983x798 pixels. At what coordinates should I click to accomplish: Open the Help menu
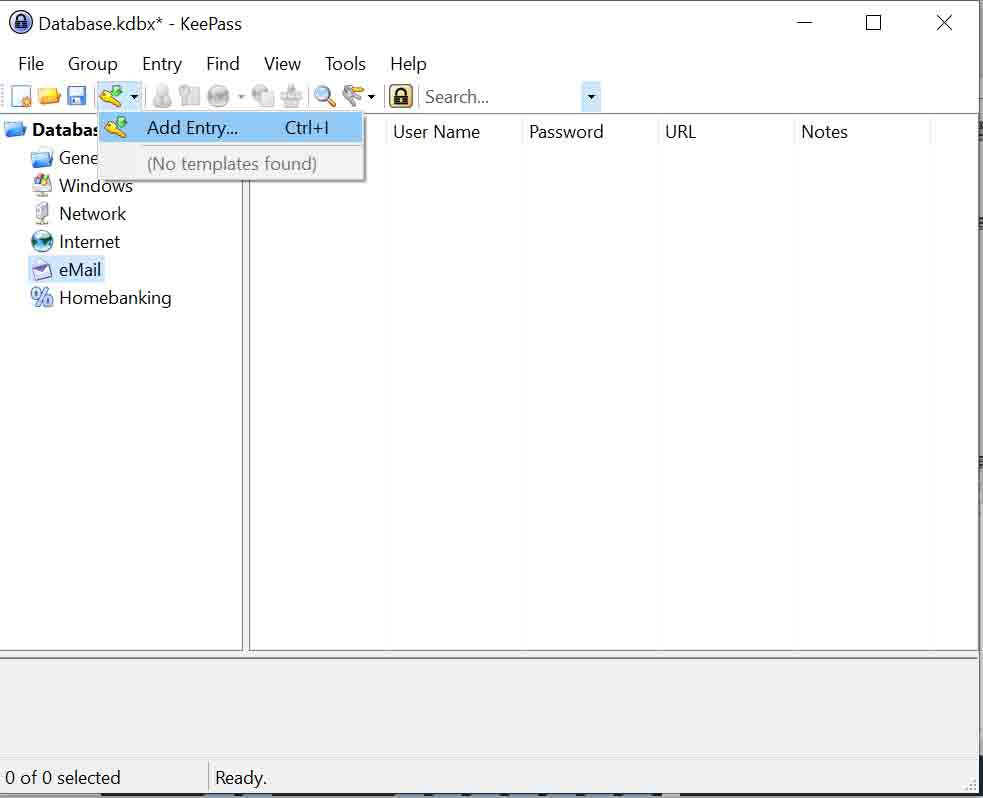coord(408,64)
